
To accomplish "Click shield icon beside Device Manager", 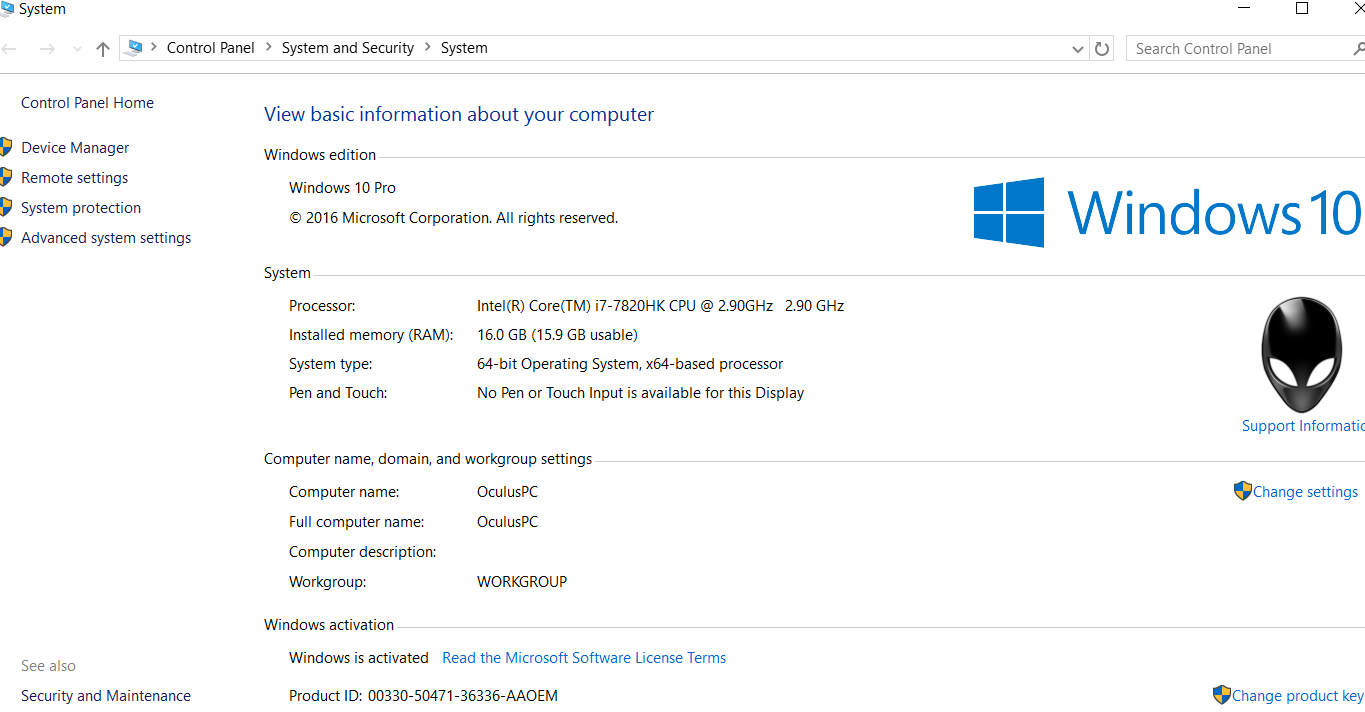I will pyautogui.click(x=6, y=147).
